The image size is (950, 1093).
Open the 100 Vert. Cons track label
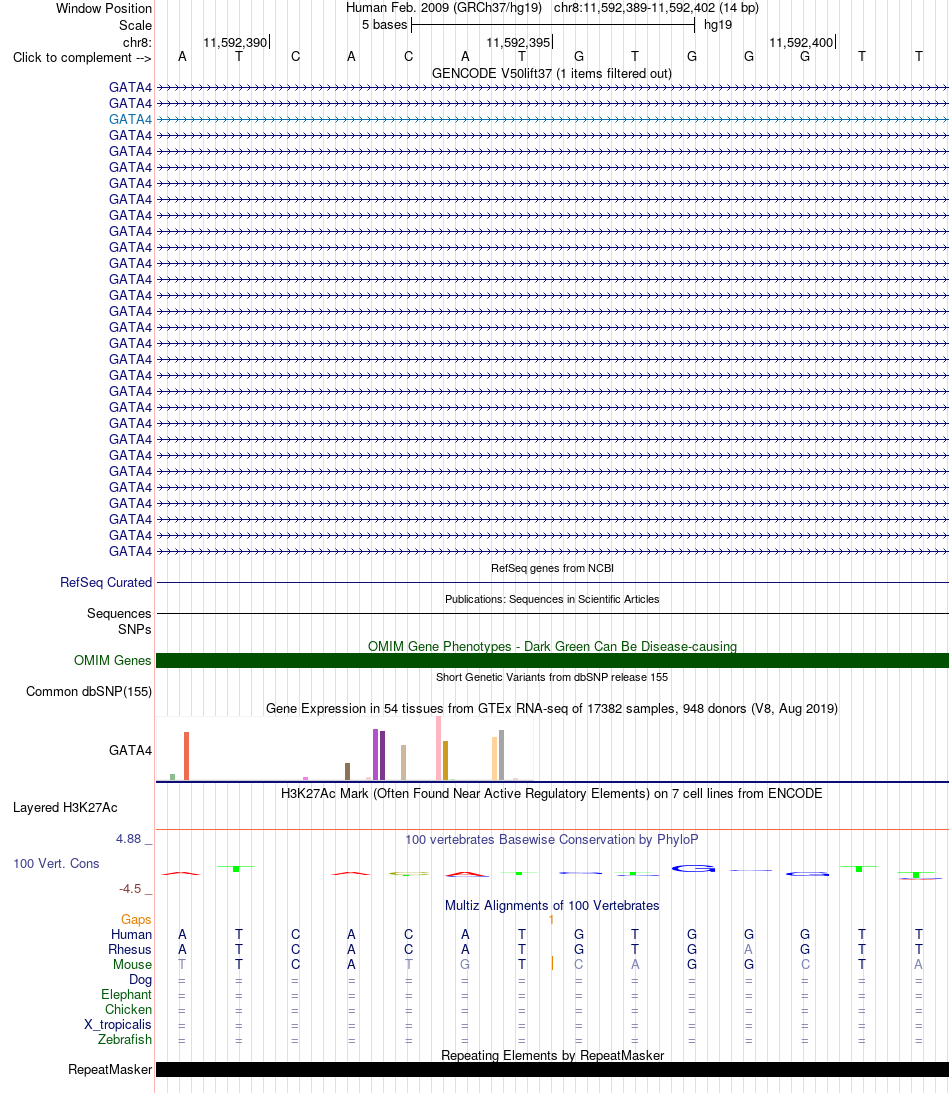point(56,863)
